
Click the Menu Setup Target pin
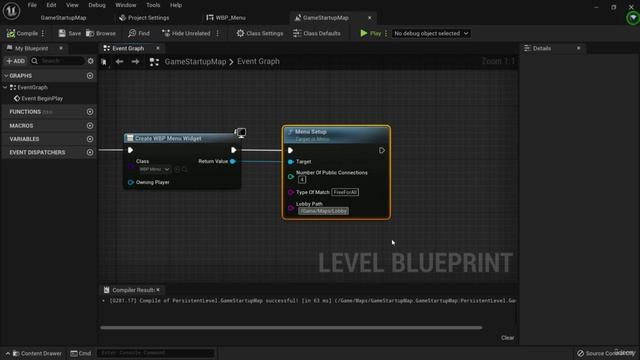pos(291,162)
